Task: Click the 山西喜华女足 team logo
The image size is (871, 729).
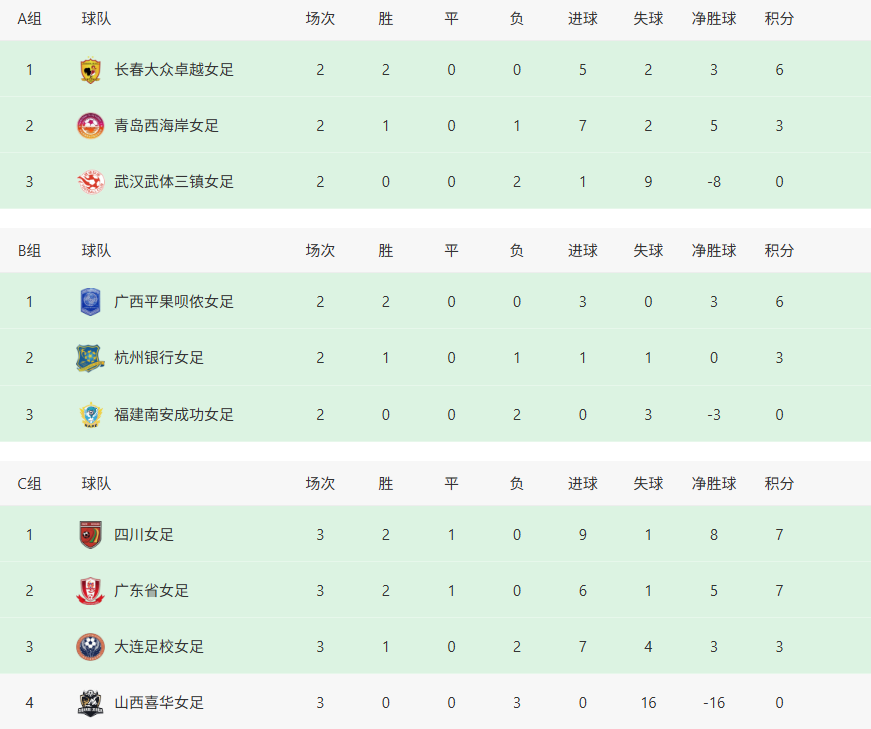Action: [x=91, y=703]
